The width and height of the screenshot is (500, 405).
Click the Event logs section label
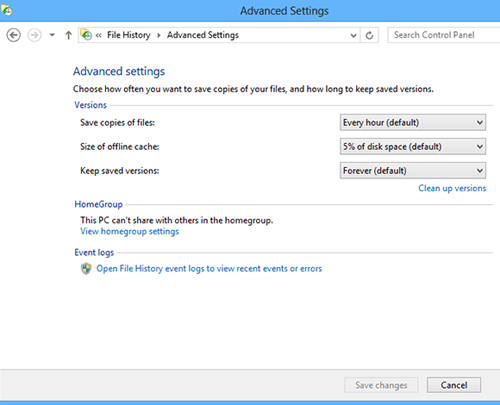(x=94, y=253)
